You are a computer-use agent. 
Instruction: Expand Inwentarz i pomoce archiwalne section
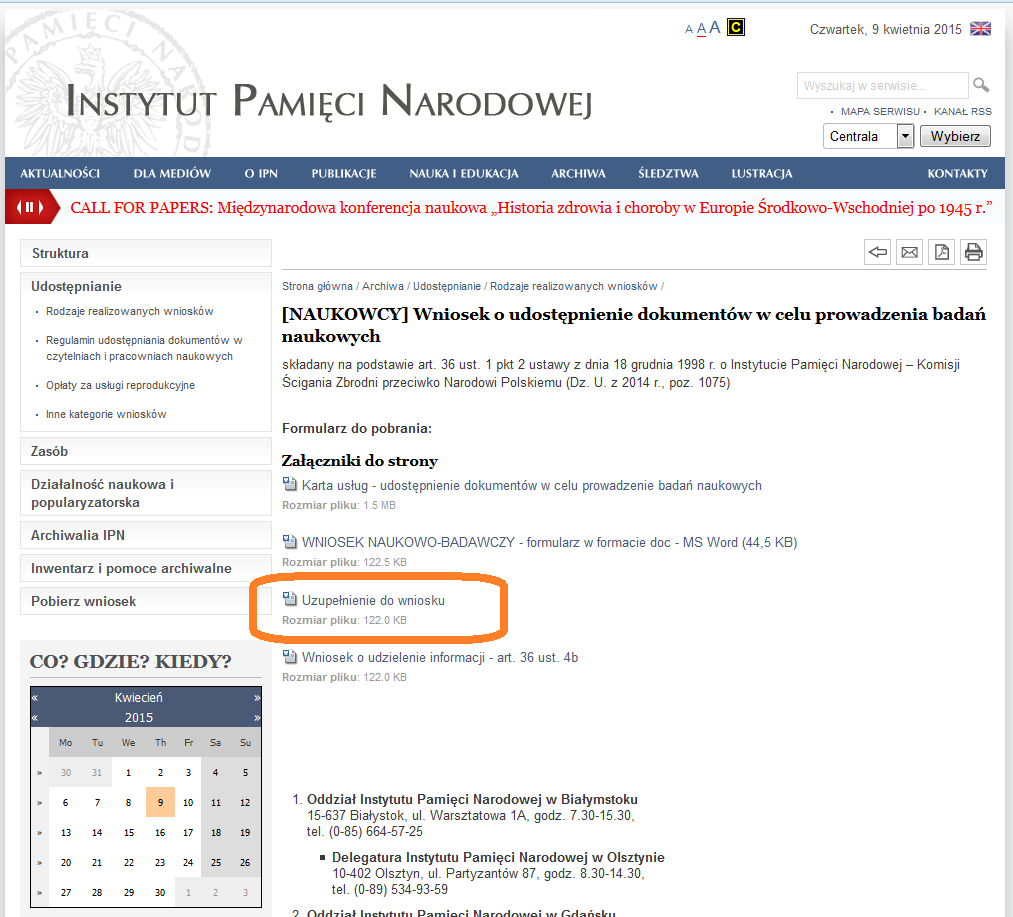click(146, 568)
